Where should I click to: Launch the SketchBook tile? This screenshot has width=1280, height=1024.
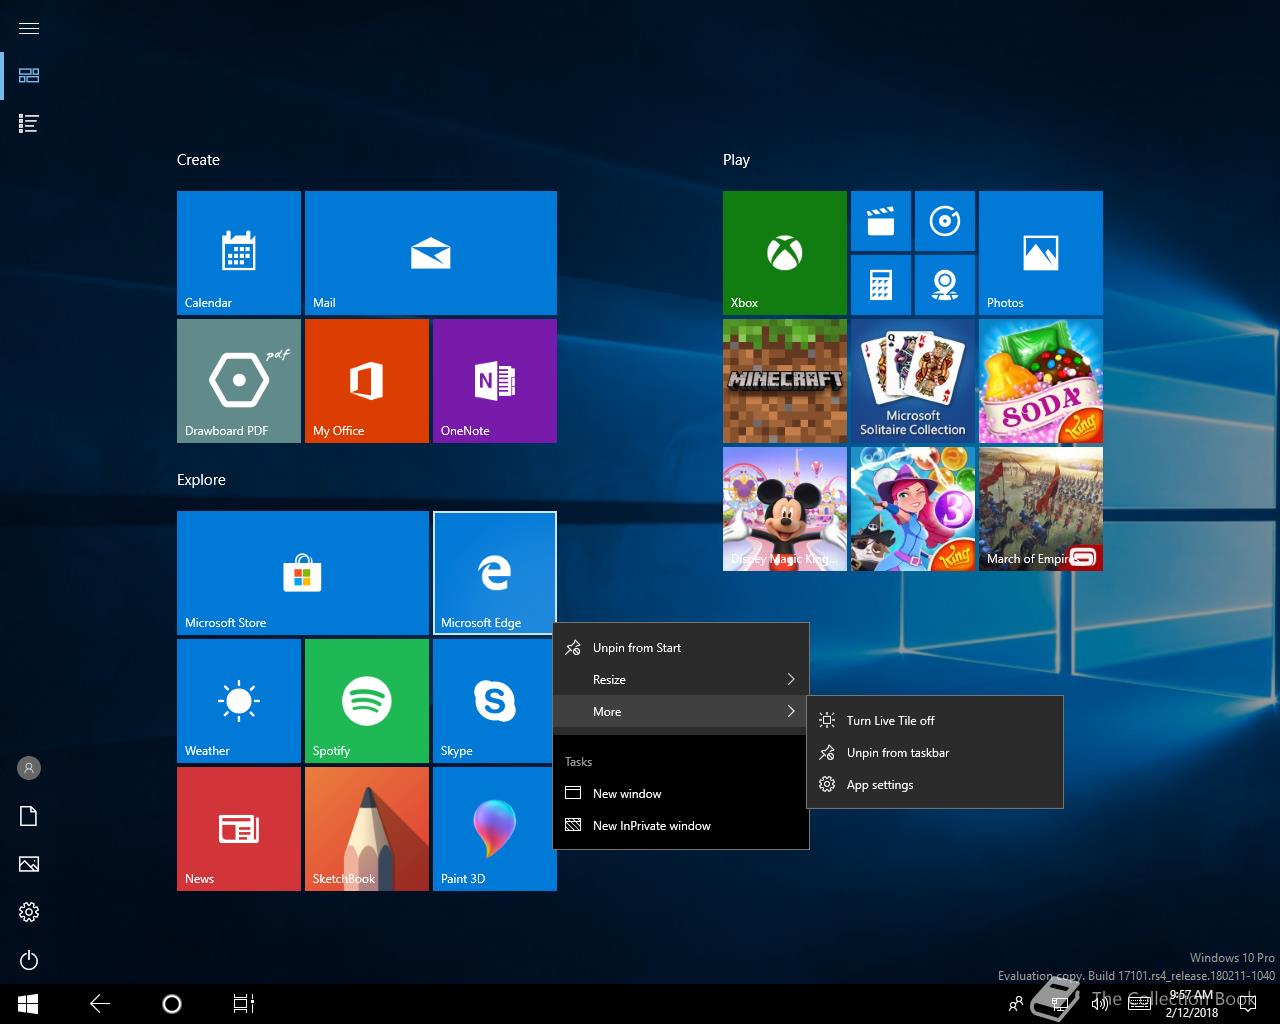[367, 829]
